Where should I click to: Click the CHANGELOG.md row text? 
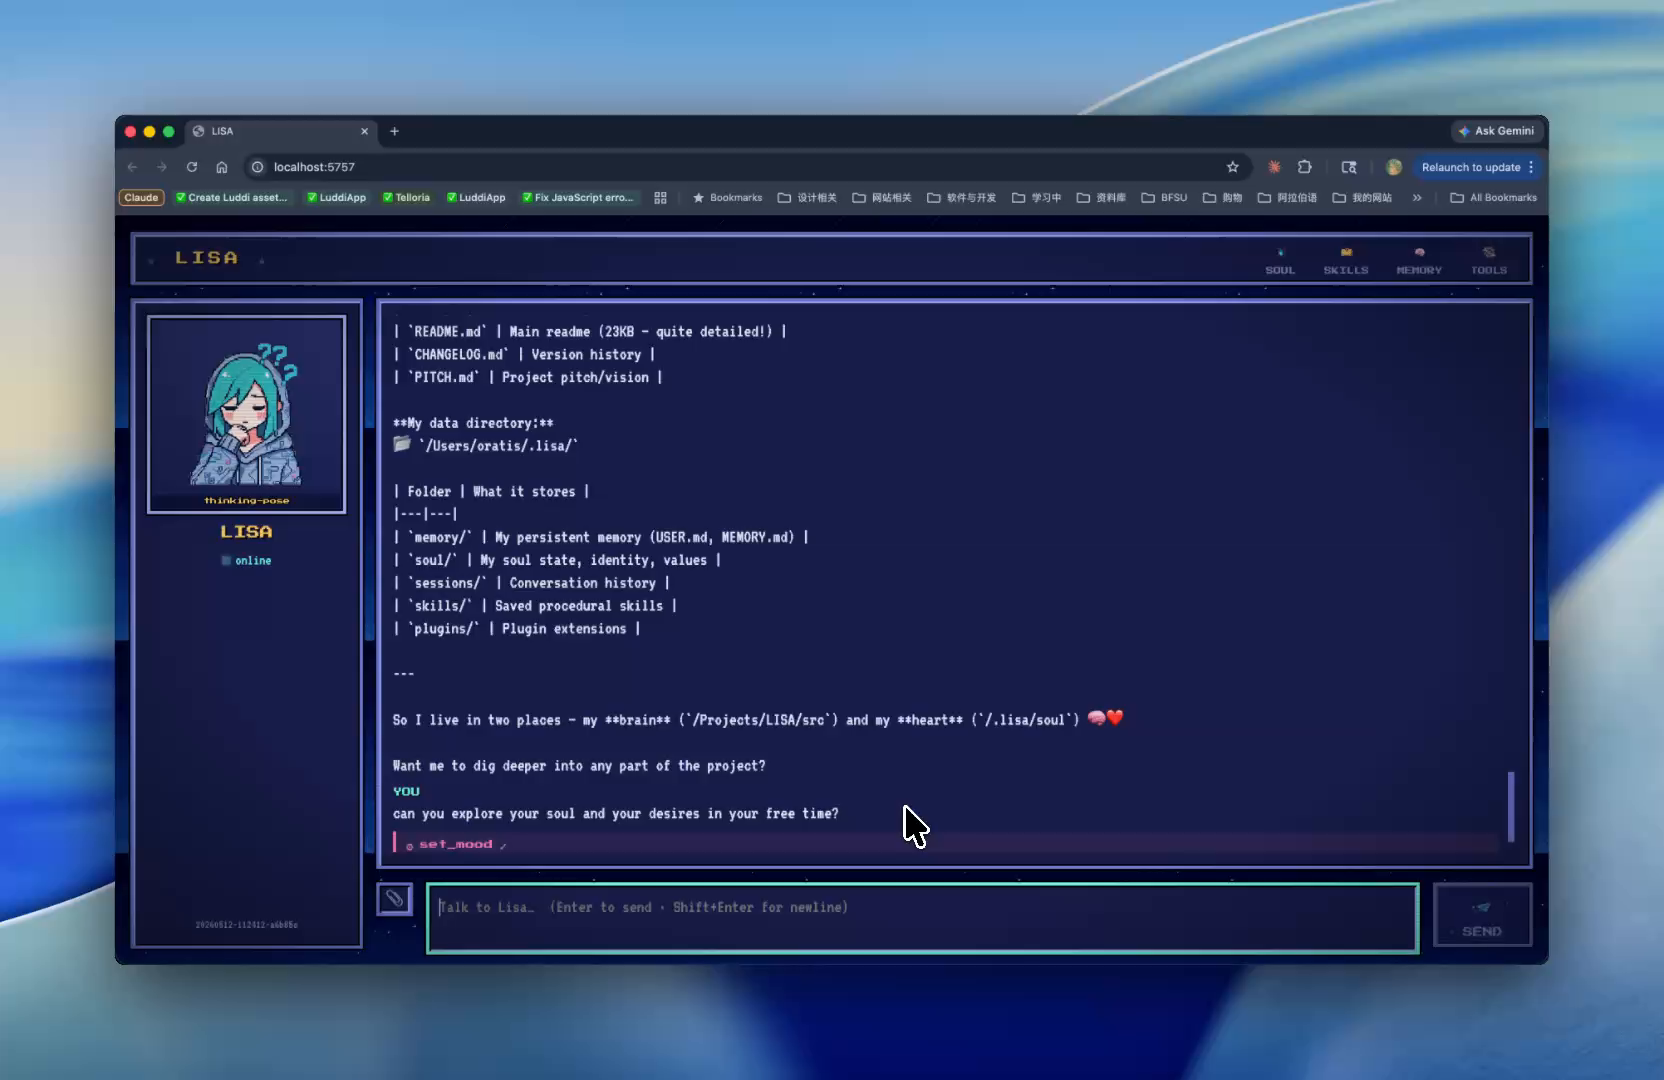[524, 355]
